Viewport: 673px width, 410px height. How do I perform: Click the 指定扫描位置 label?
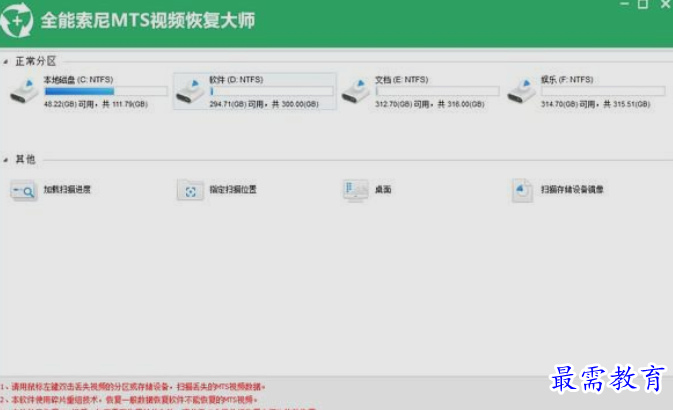(x=233, y=189)
